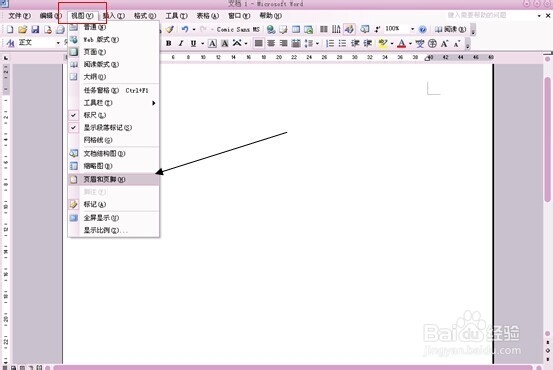Click the Open folder icon
Screen dimensions: 553x370
pyautogui.click(x=23, y=30)
